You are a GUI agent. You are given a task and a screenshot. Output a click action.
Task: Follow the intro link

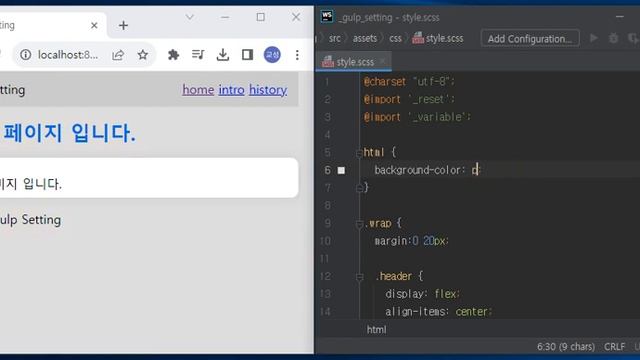pos(231,90)
